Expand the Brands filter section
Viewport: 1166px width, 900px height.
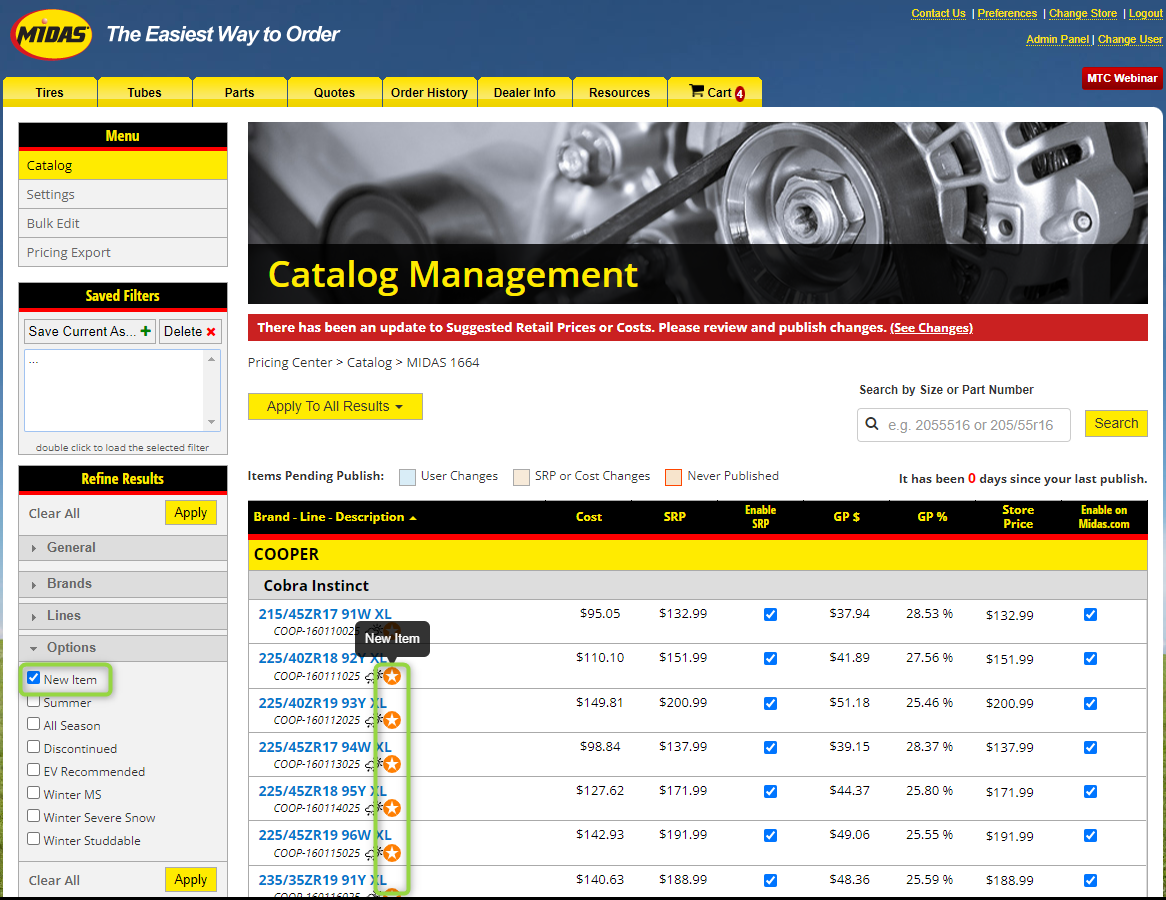[123, 584]
